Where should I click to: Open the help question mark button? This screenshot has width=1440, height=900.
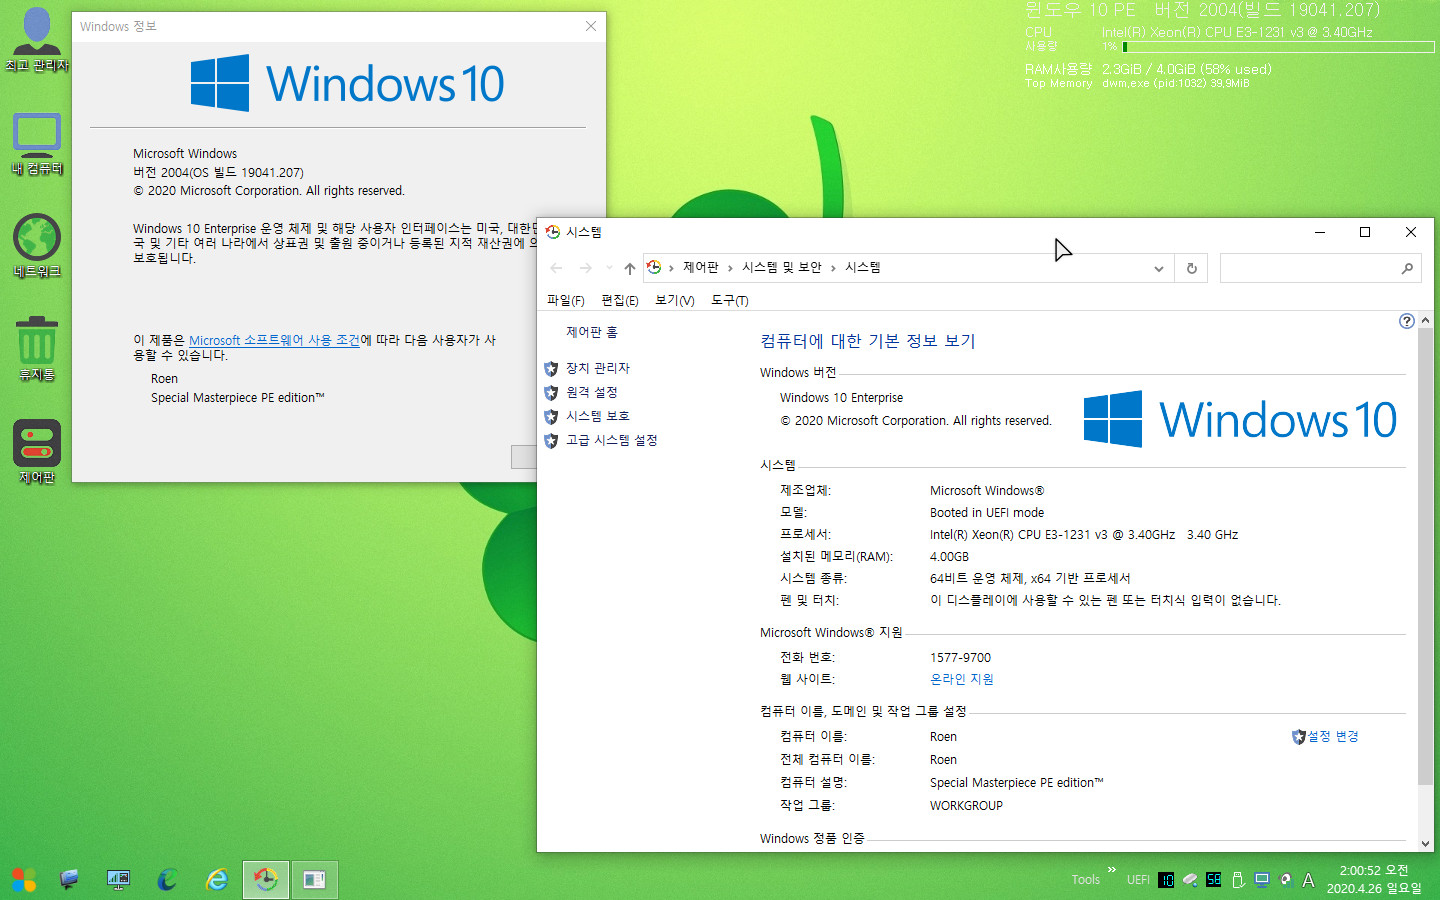(x=1407, y=321)
